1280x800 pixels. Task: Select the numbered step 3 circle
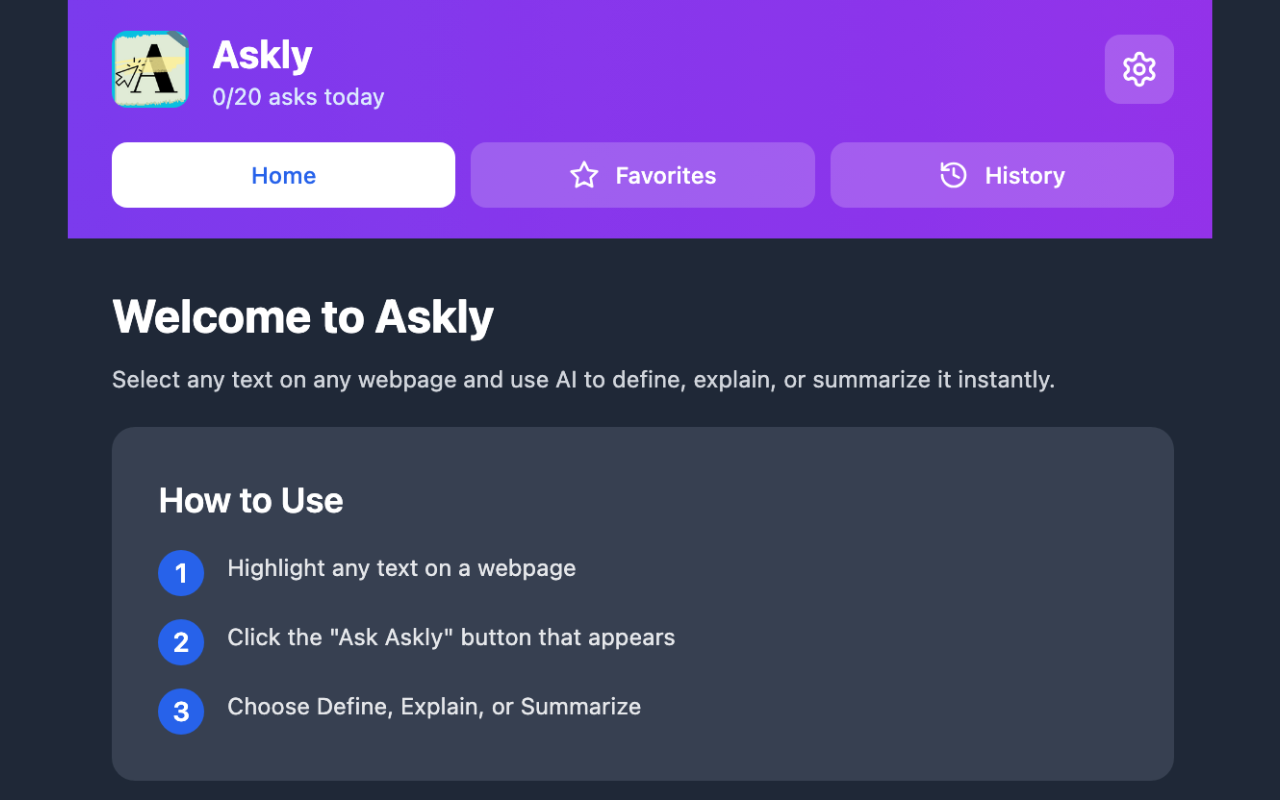[181, 711]
